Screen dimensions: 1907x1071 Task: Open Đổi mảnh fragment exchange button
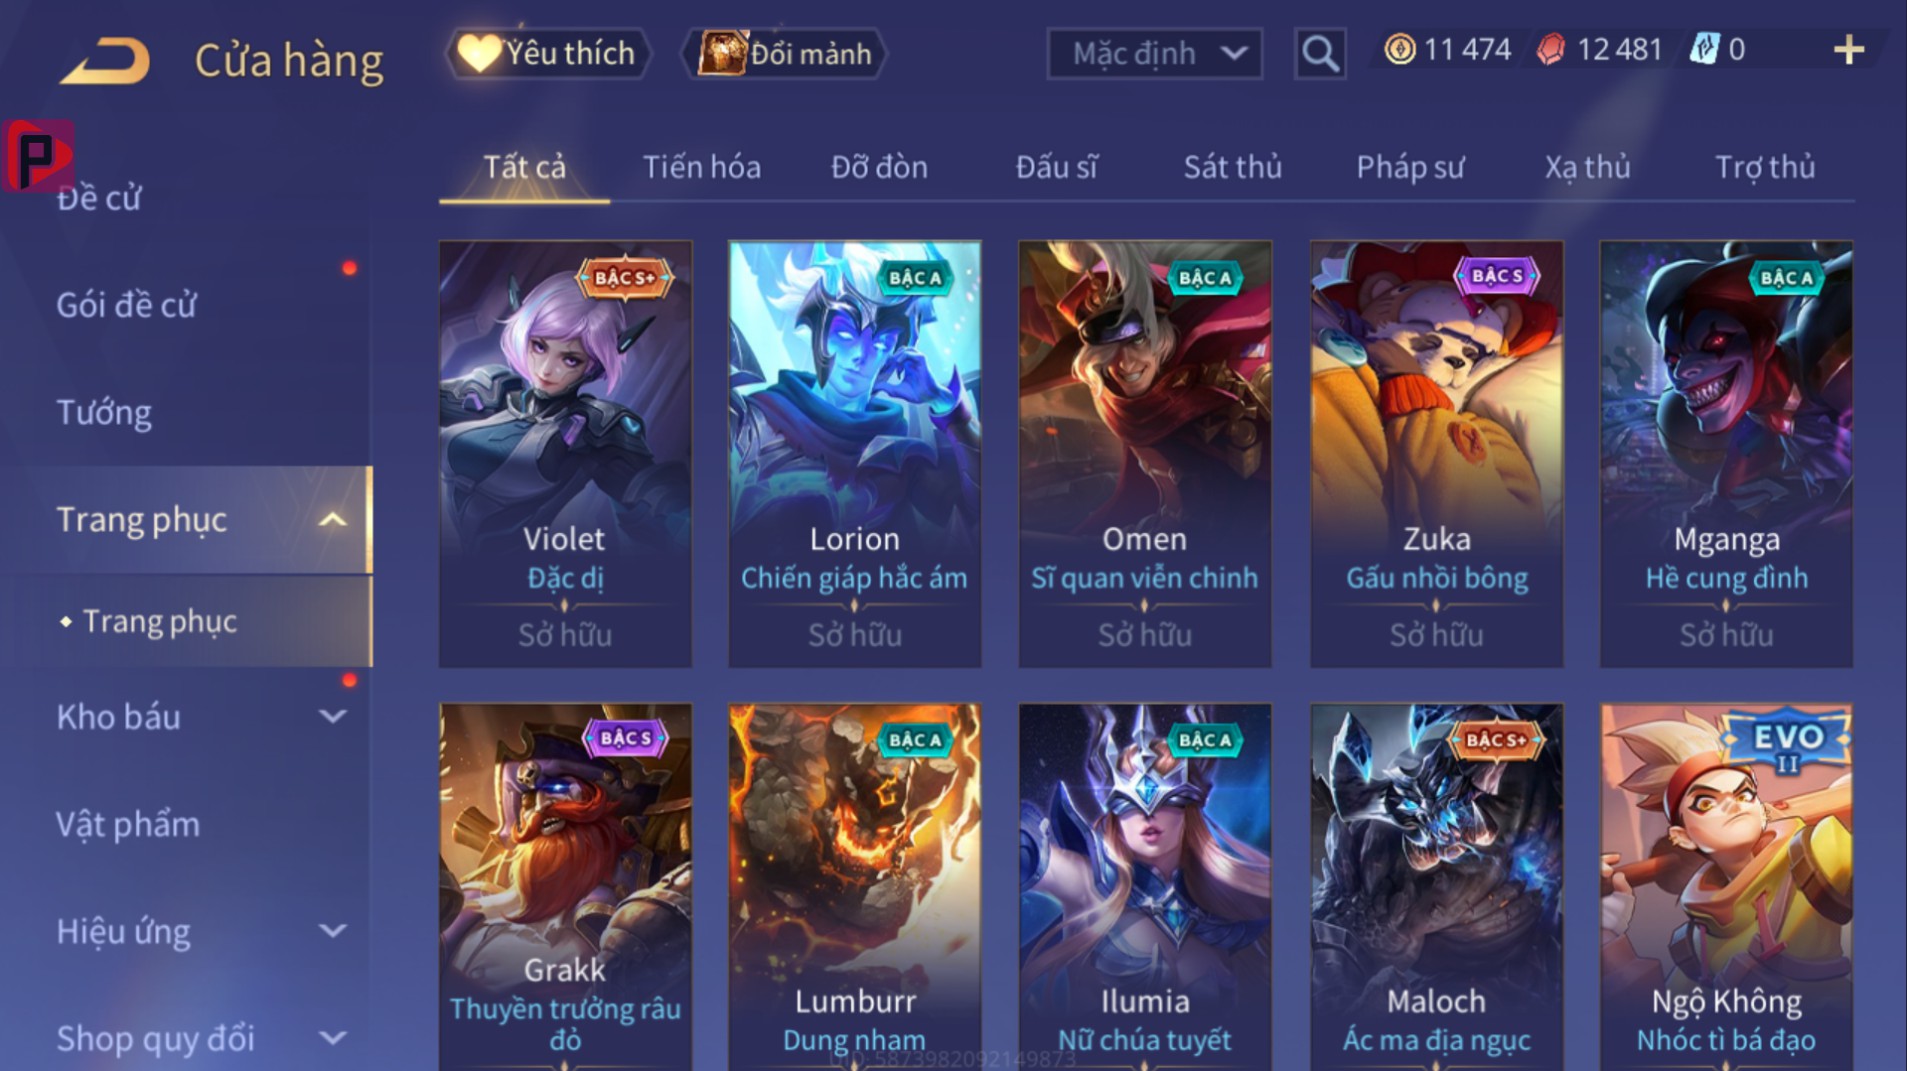tap(785, 53)
